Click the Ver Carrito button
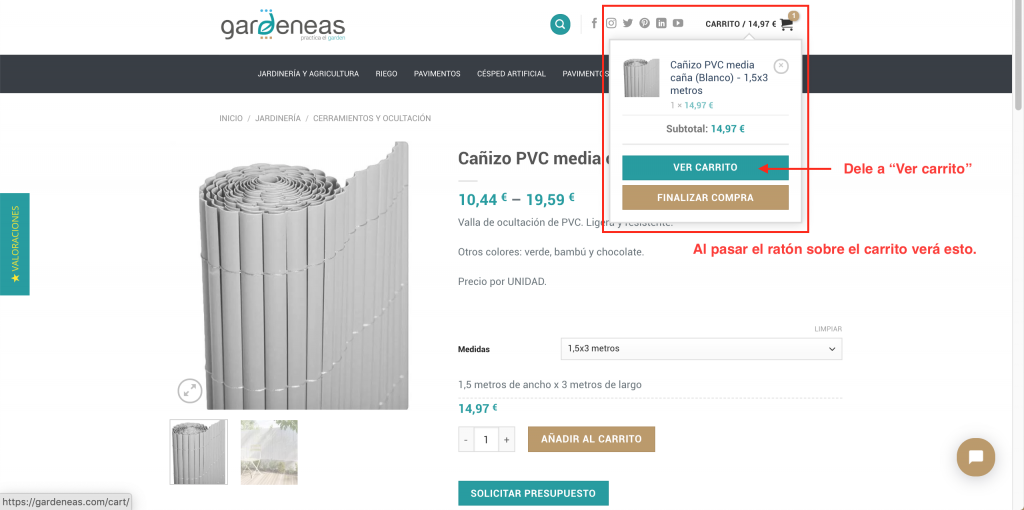This screenshot has height=510, width=1024. [705, 168]
